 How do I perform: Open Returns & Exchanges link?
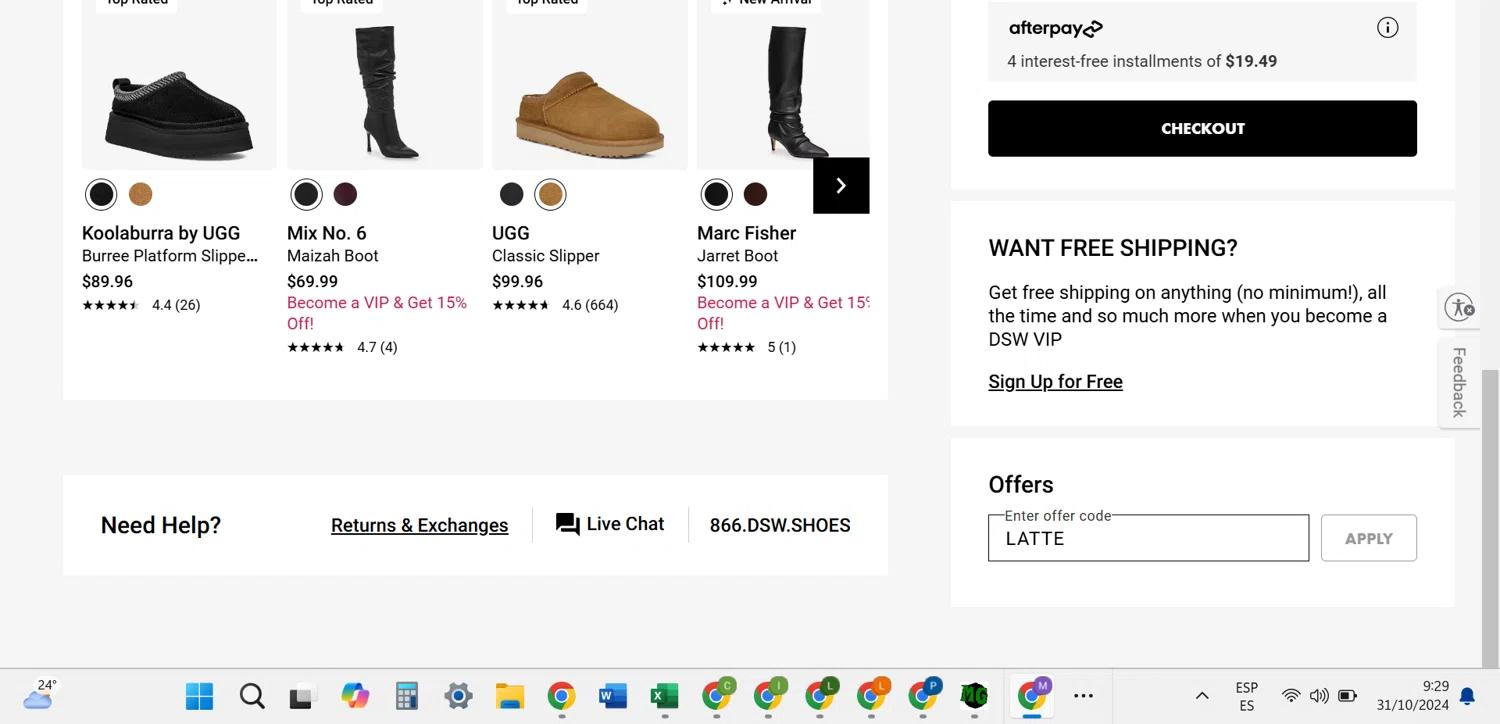click(x=419, y=525)
